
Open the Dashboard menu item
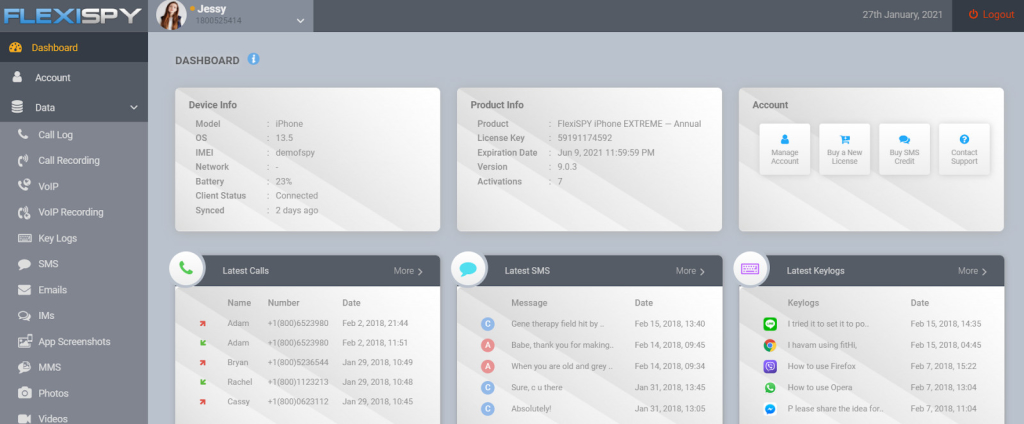74,47
